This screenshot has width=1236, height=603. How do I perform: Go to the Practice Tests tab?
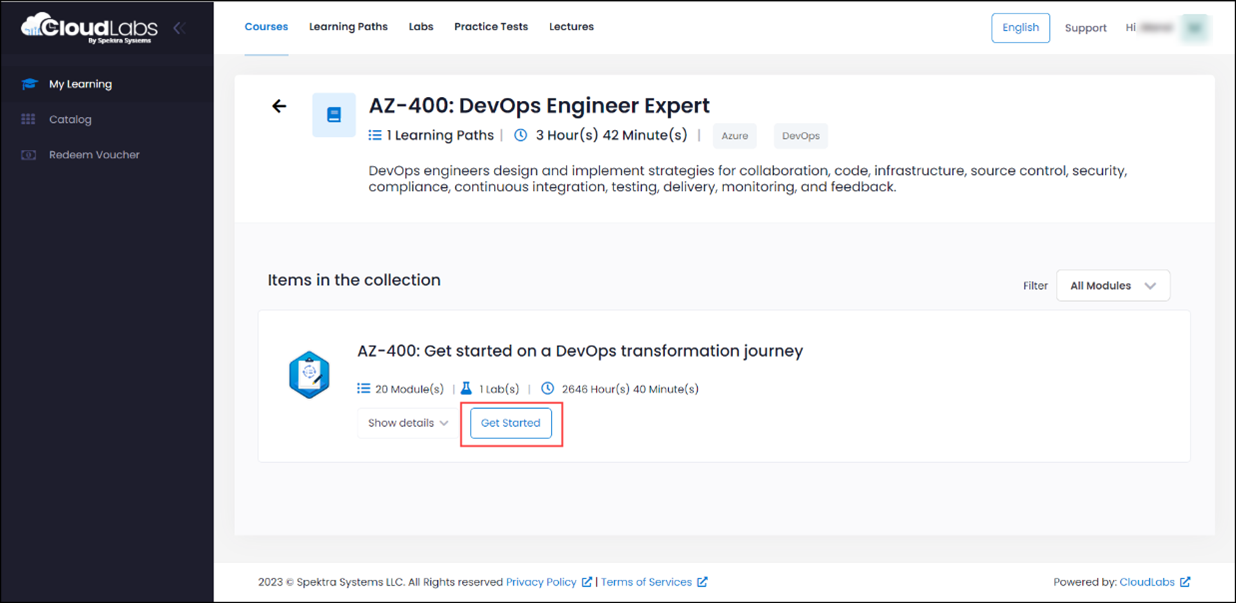tap(491, 27)
